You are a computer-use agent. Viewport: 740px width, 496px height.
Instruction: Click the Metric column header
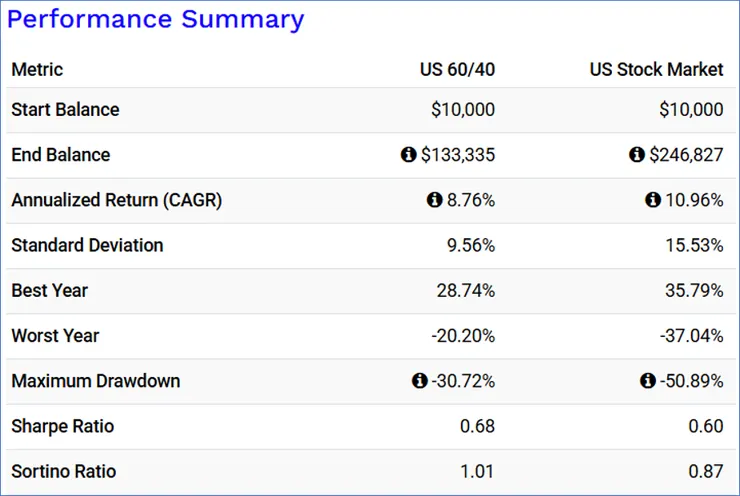(37, 69)
